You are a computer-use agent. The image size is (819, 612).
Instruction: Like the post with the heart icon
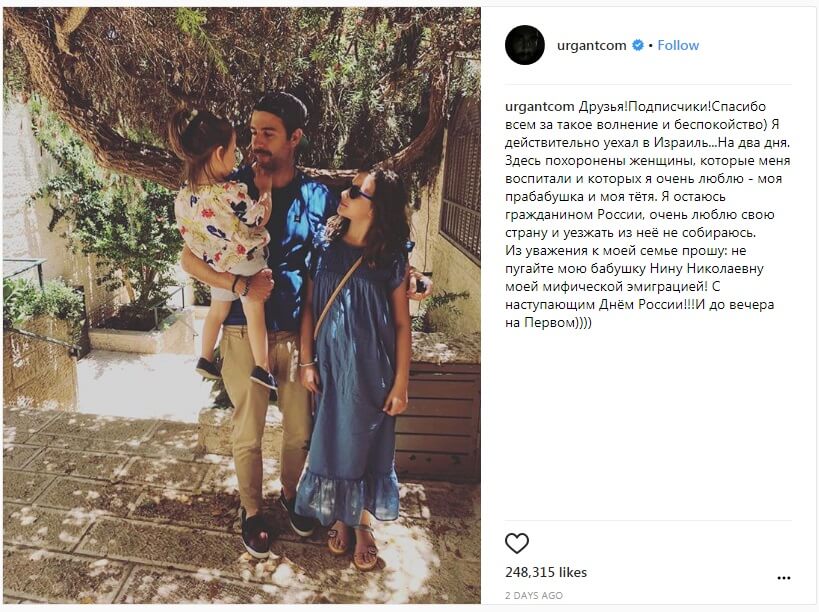click(x=517, y=544)
